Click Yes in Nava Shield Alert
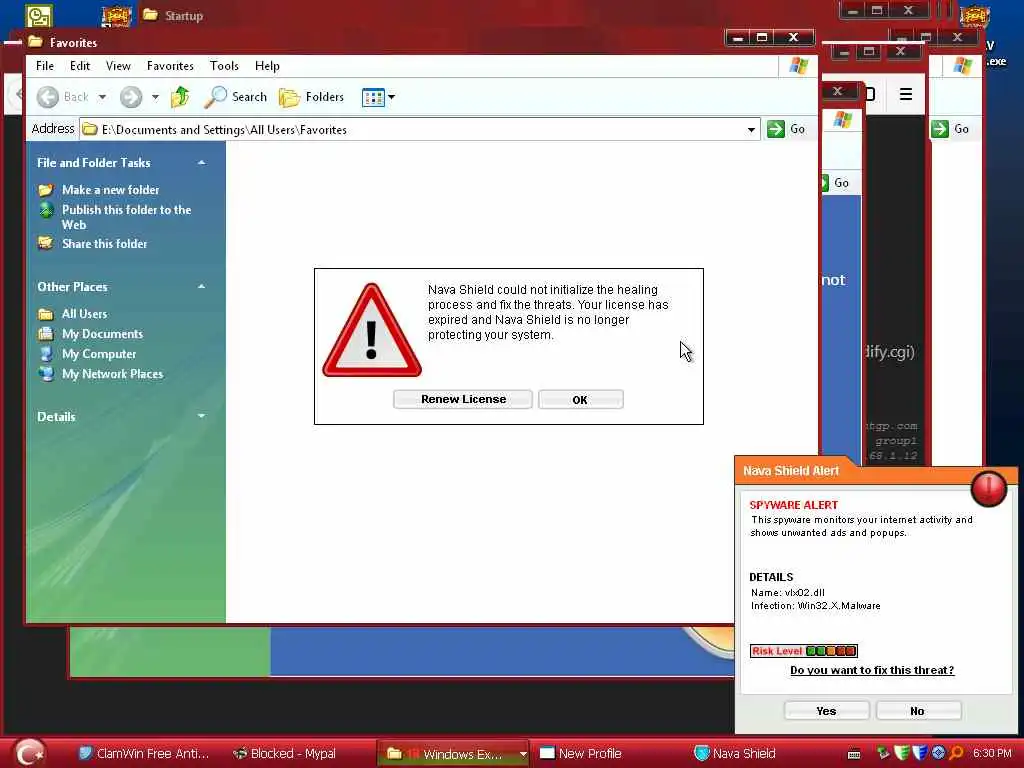1024x768 pixels. tap(826, 711)
